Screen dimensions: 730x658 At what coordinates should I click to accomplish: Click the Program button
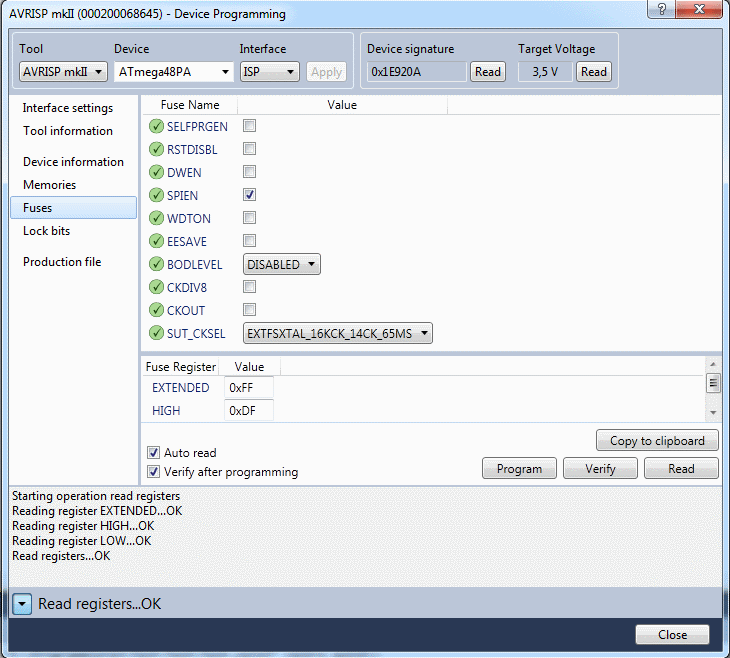click(x=519, y=468)
